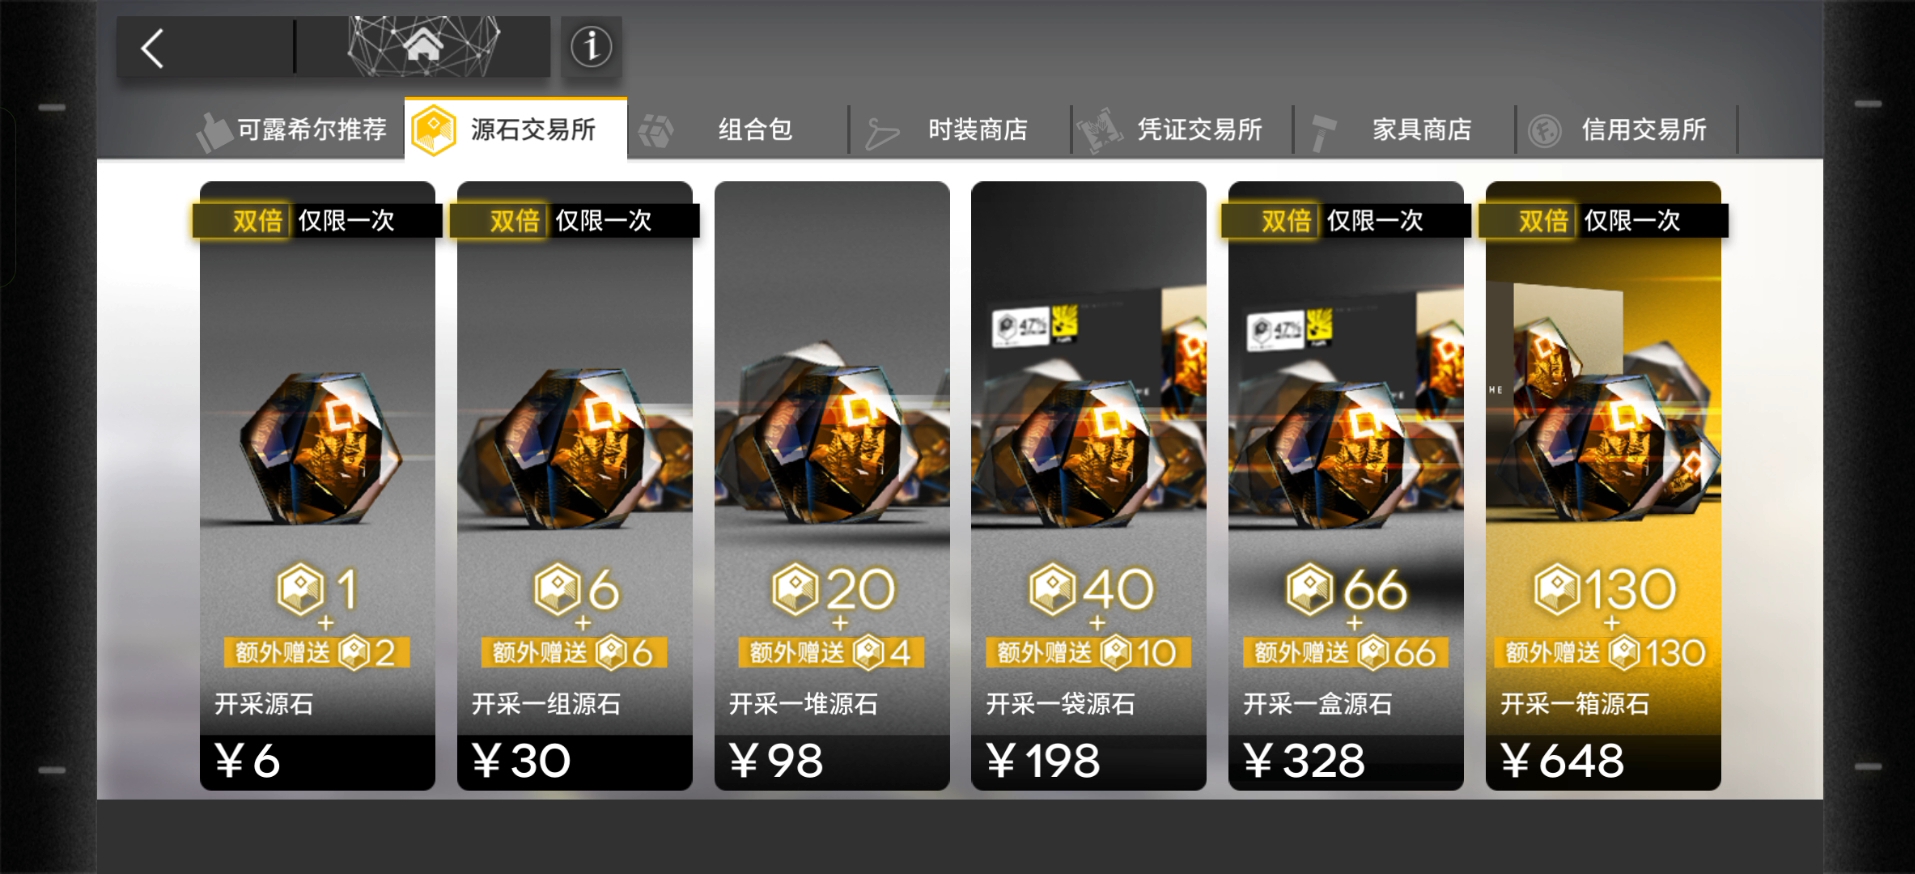Switch to 组合包 tab
Screen dimensions: 1915x874
(738, 129)
